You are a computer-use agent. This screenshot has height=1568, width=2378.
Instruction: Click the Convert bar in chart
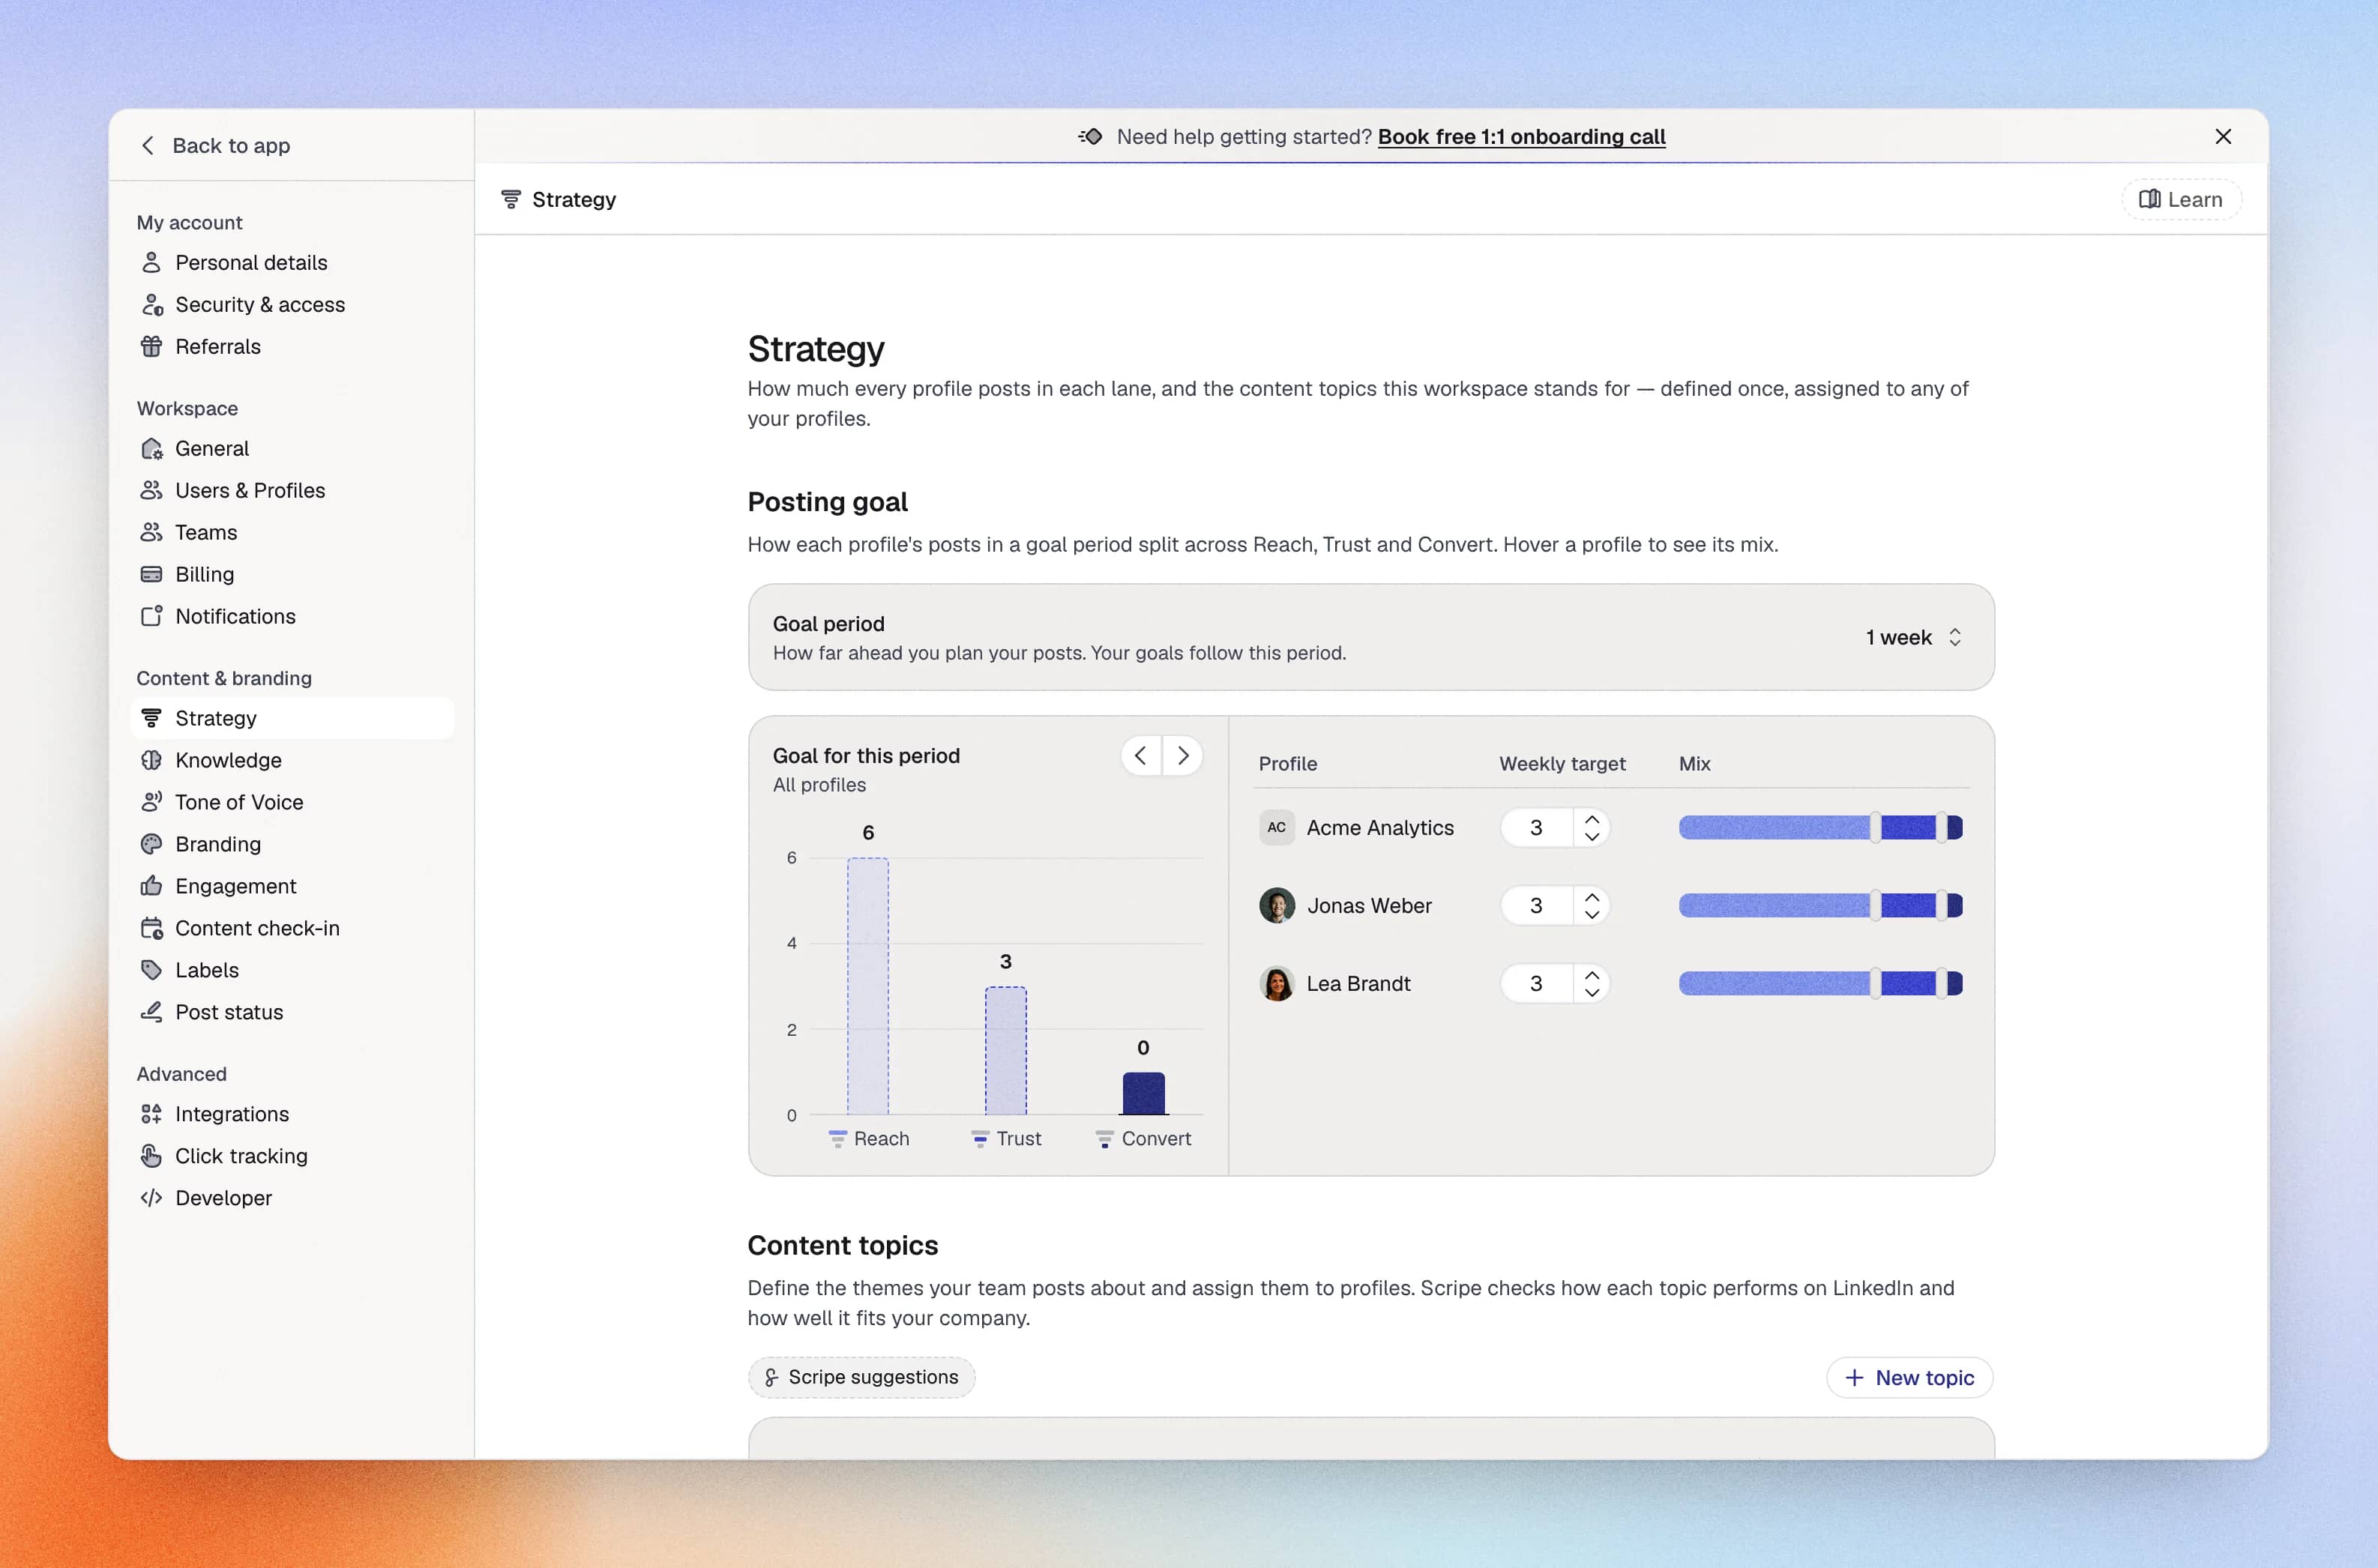point(1143,1094)
